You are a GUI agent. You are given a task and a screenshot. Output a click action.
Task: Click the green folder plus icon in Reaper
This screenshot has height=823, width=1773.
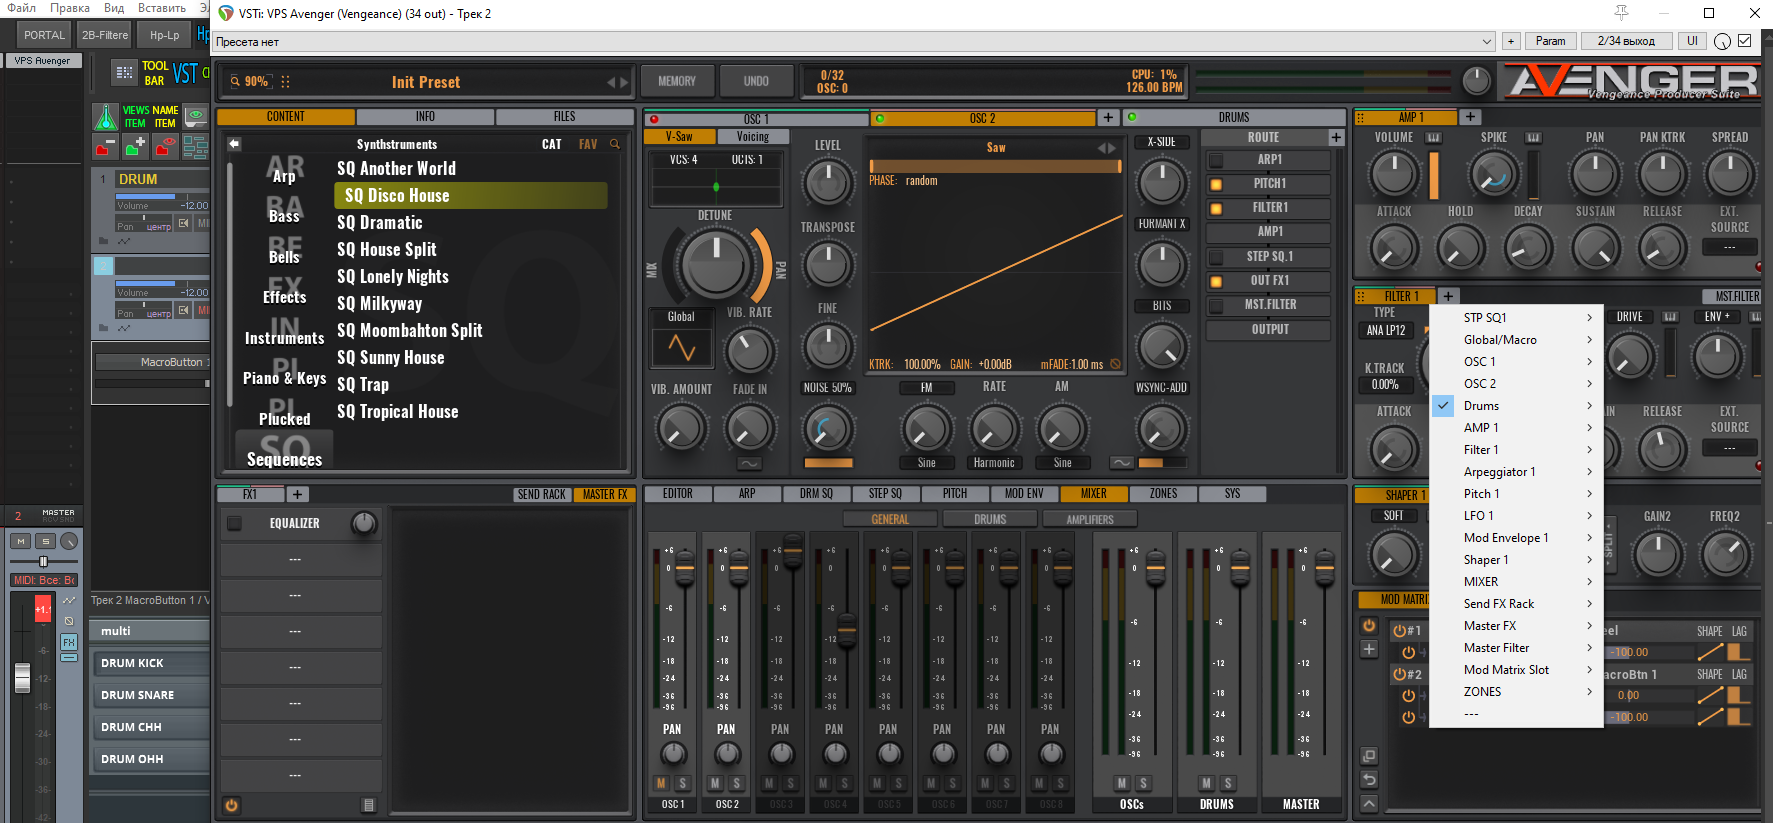134,147
